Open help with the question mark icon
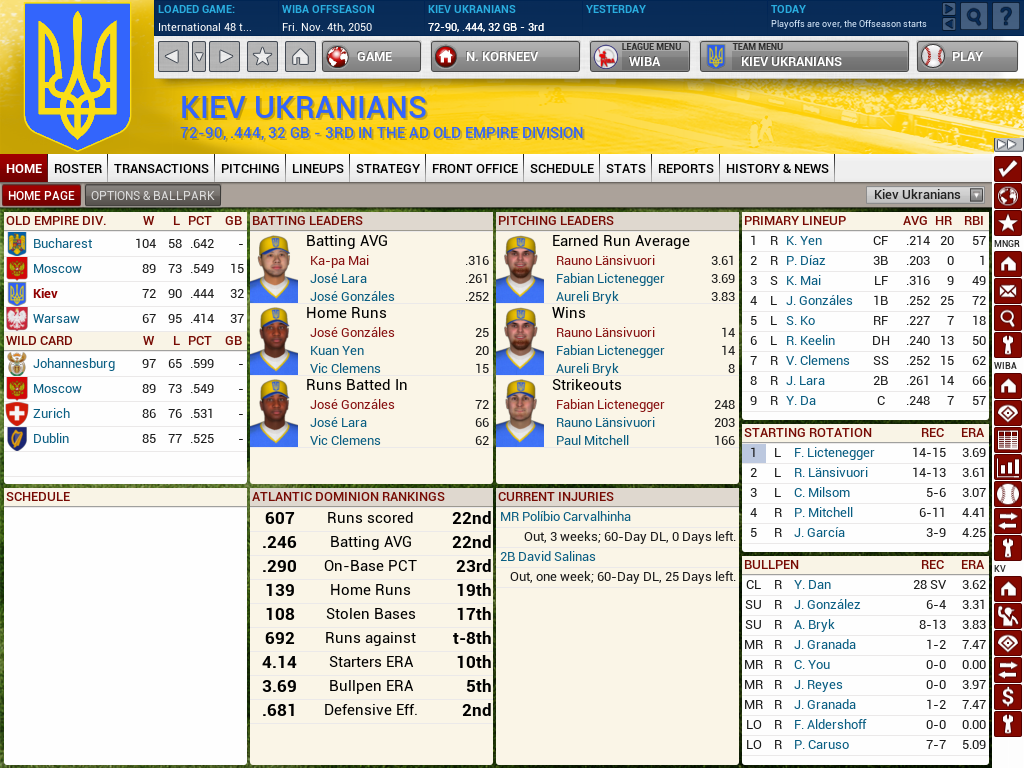The width and height of the screenshot is (1024, 768). pyautogui.click(x=1005, y=16)
